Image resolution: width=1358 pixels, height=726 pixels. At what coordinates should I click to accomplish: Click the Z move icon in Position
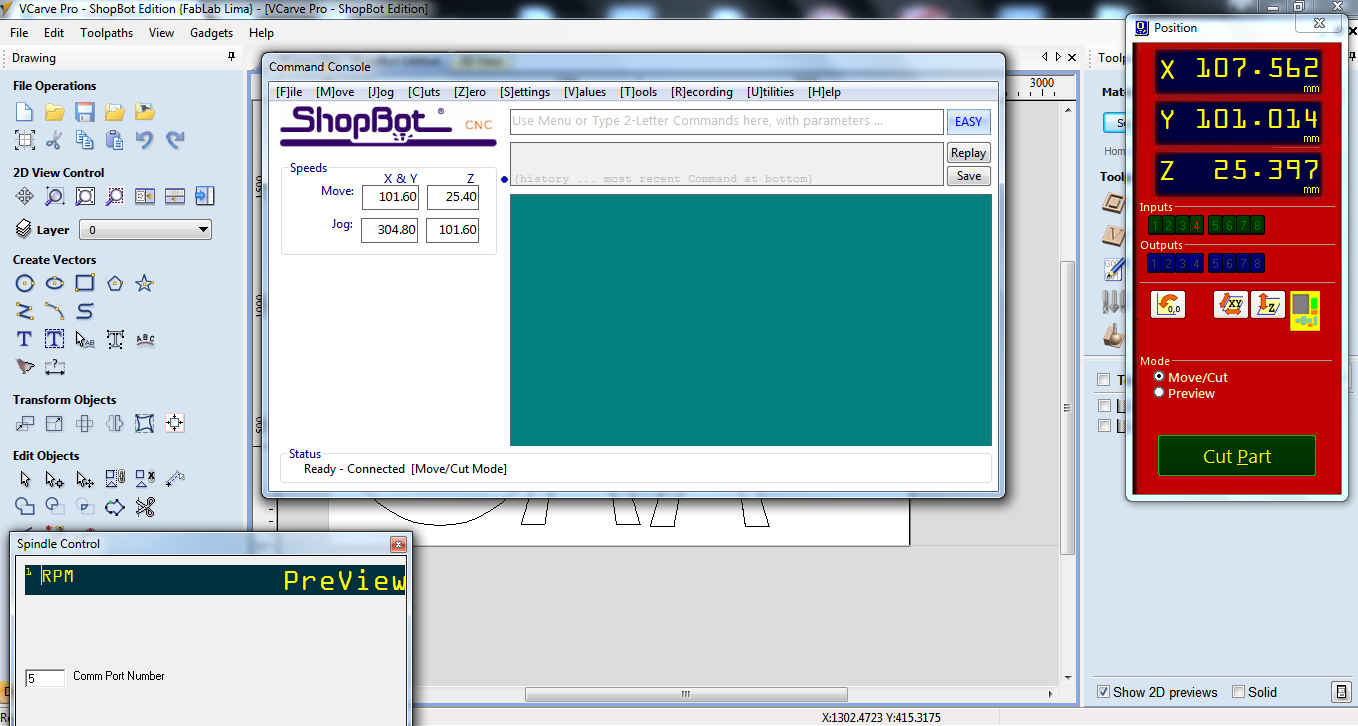click(1268, 305)
